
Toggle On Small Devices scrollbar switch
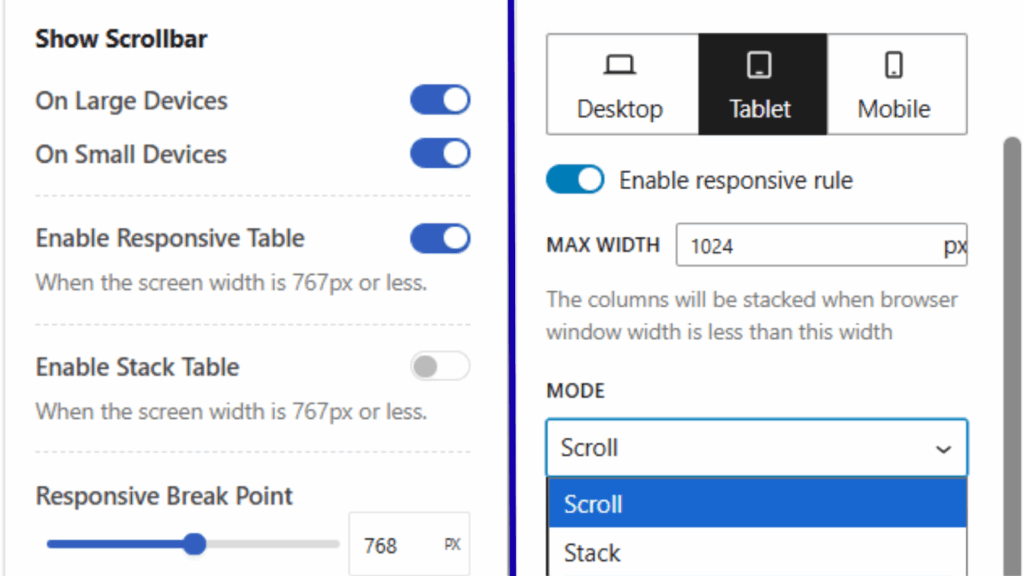(440, 153)
